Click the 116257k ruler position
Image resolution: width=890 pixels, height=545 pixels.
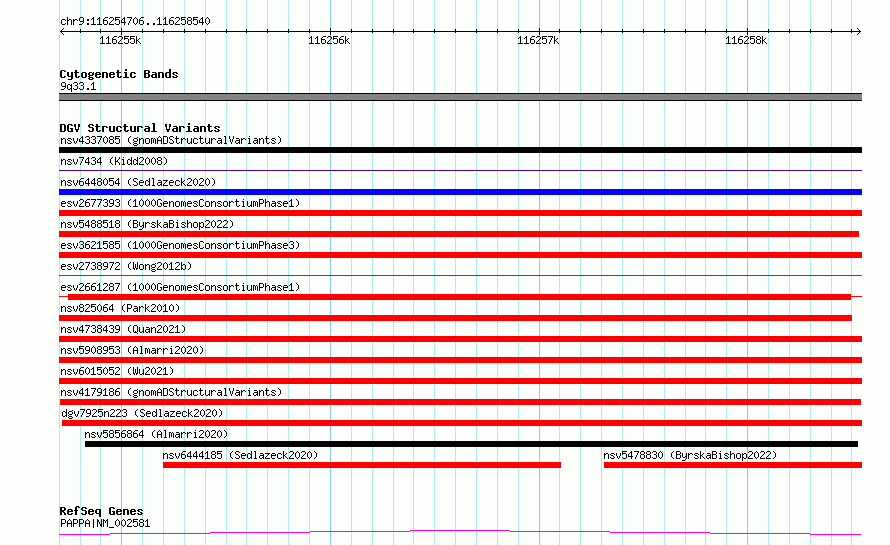538,40
